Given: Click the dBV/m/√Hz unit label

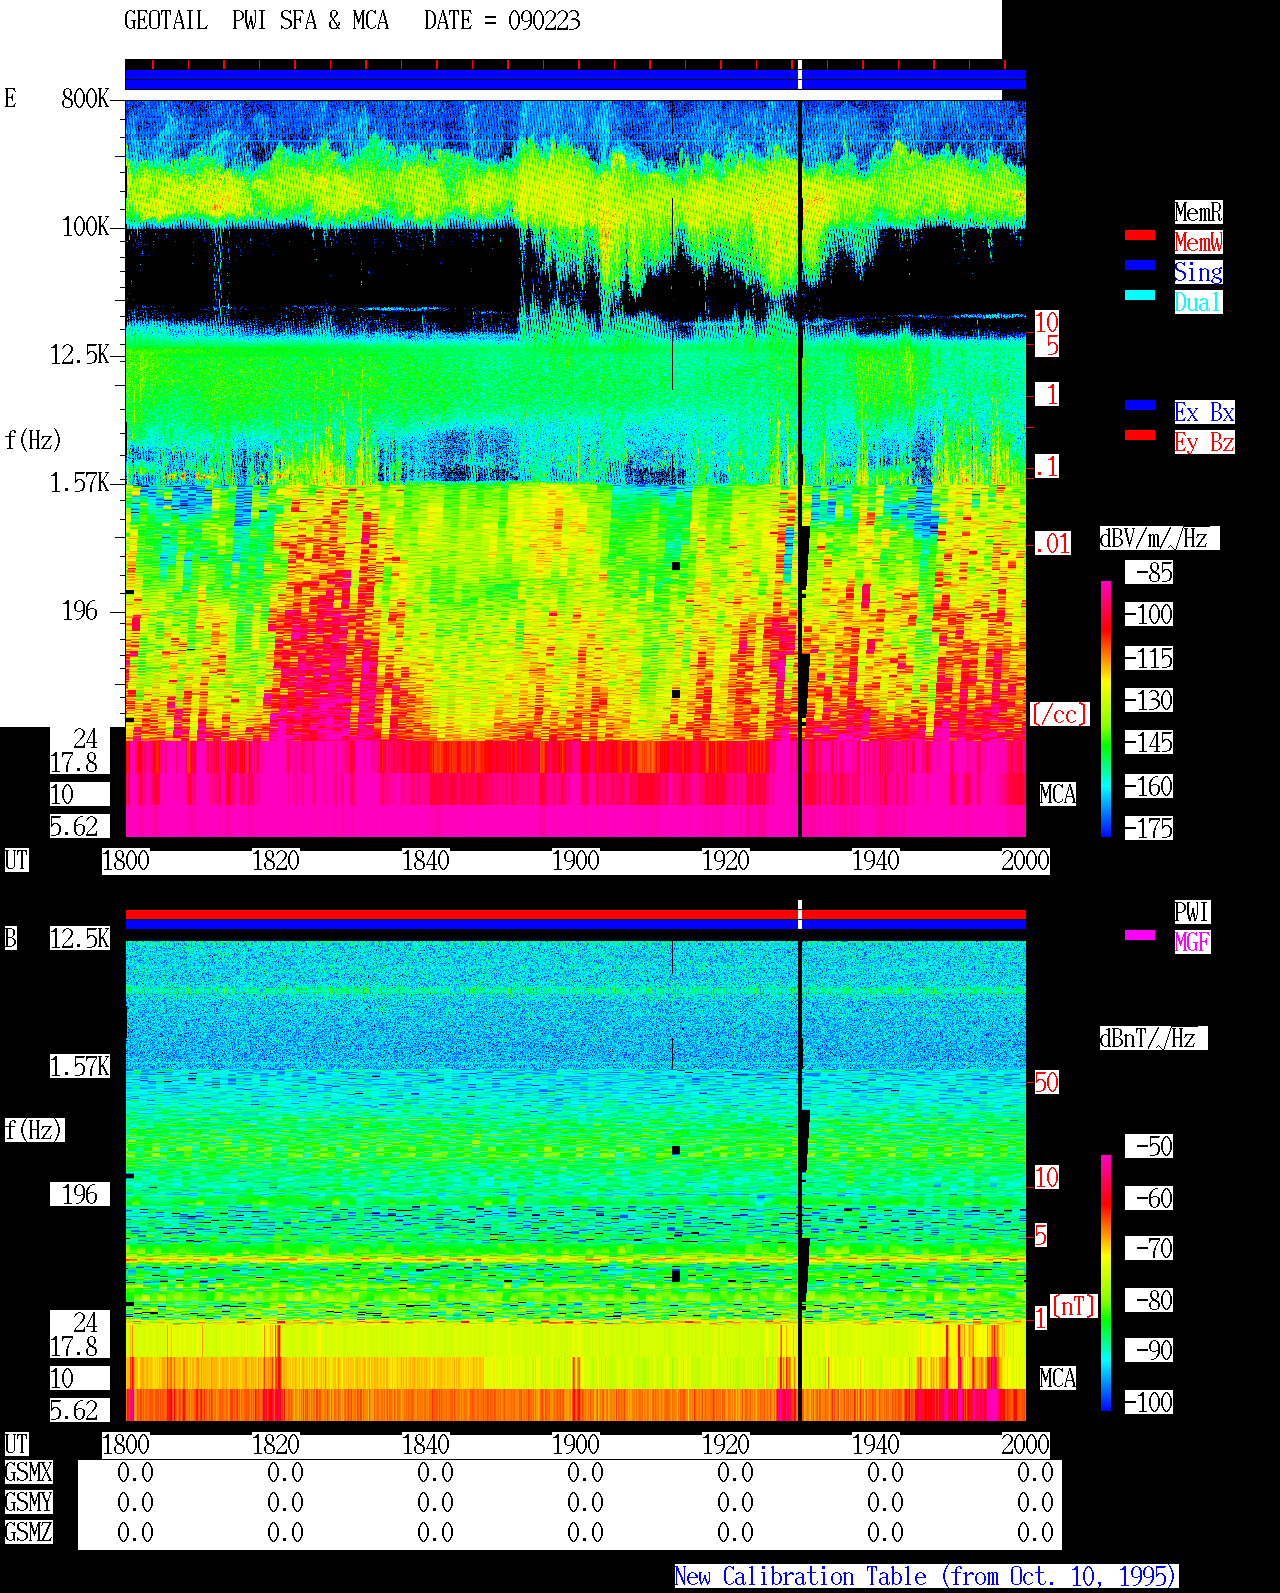Looking at the screenshot, I should point(1159,538).
